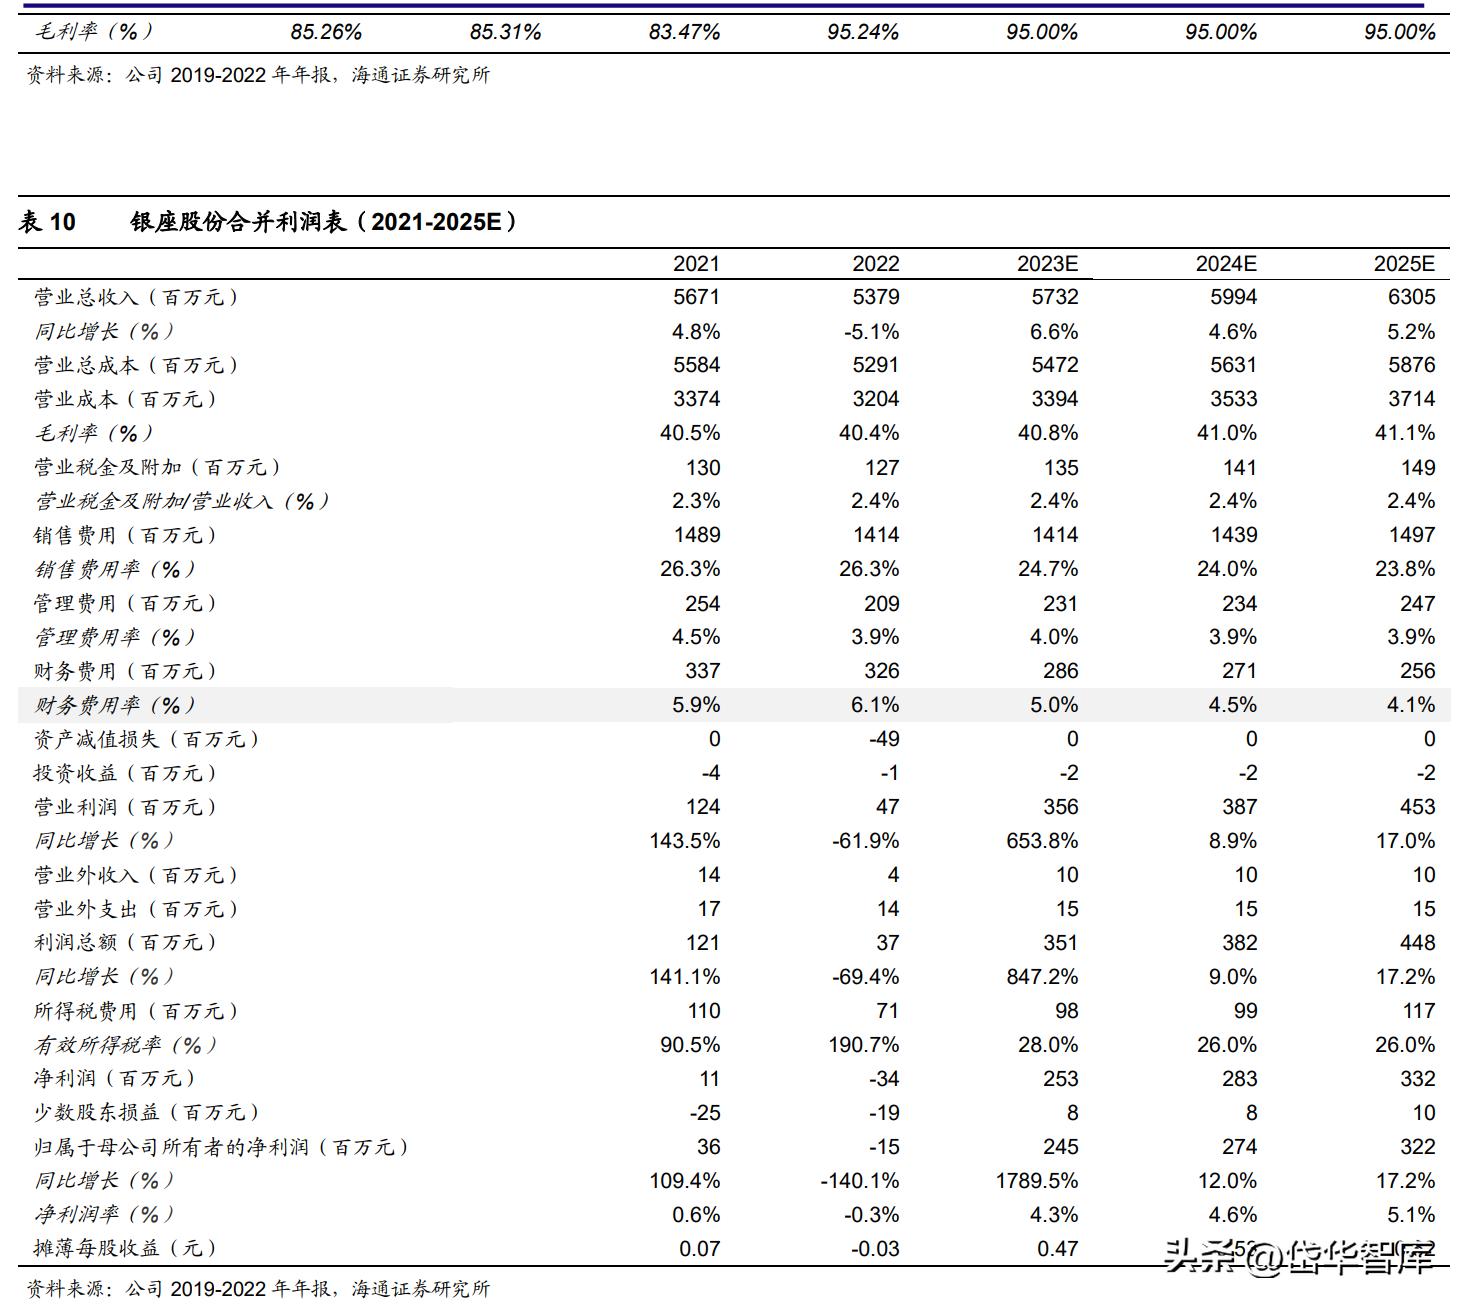This screenshot has width=1466, height=1308.
Task: Click the 2025E 利润总额 value 448
Action: [1418, 943]
